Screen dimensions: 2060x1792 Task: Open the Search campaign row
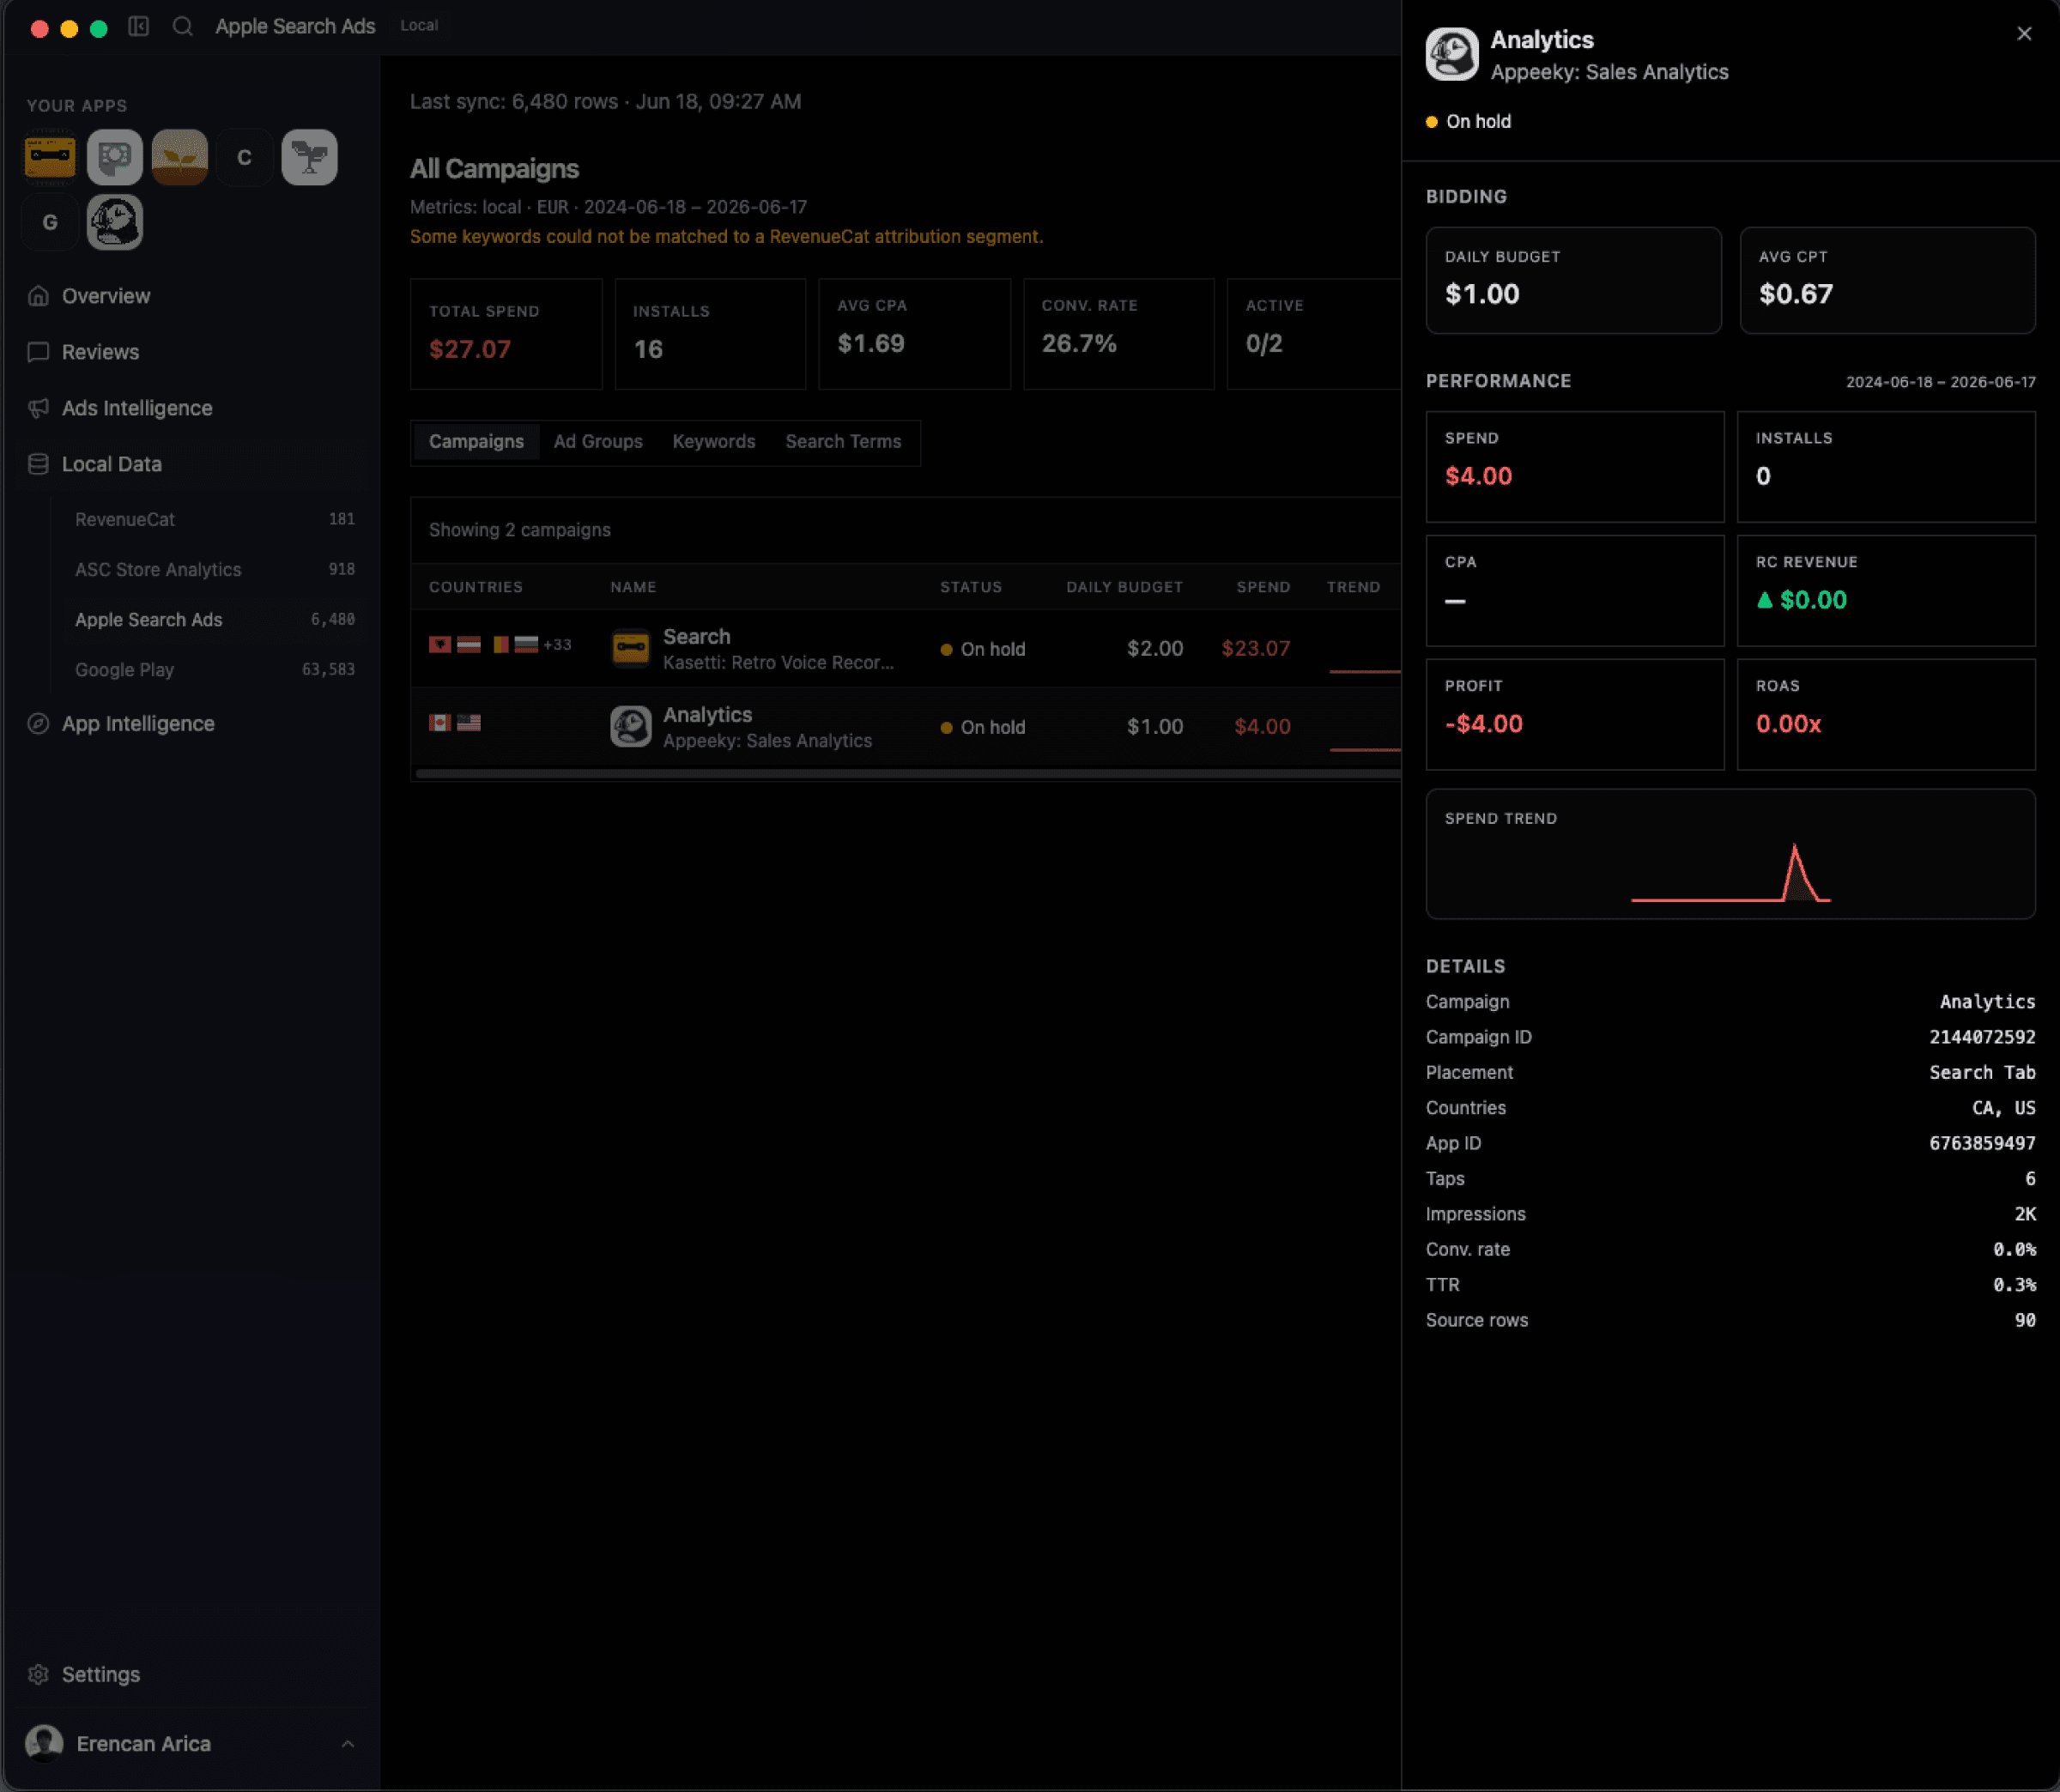click(906, 648)
